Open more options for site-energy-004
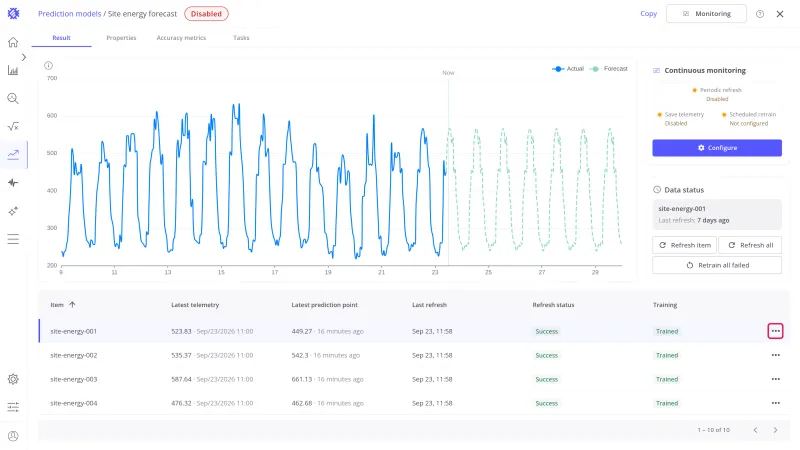 (x=776, y=403)
